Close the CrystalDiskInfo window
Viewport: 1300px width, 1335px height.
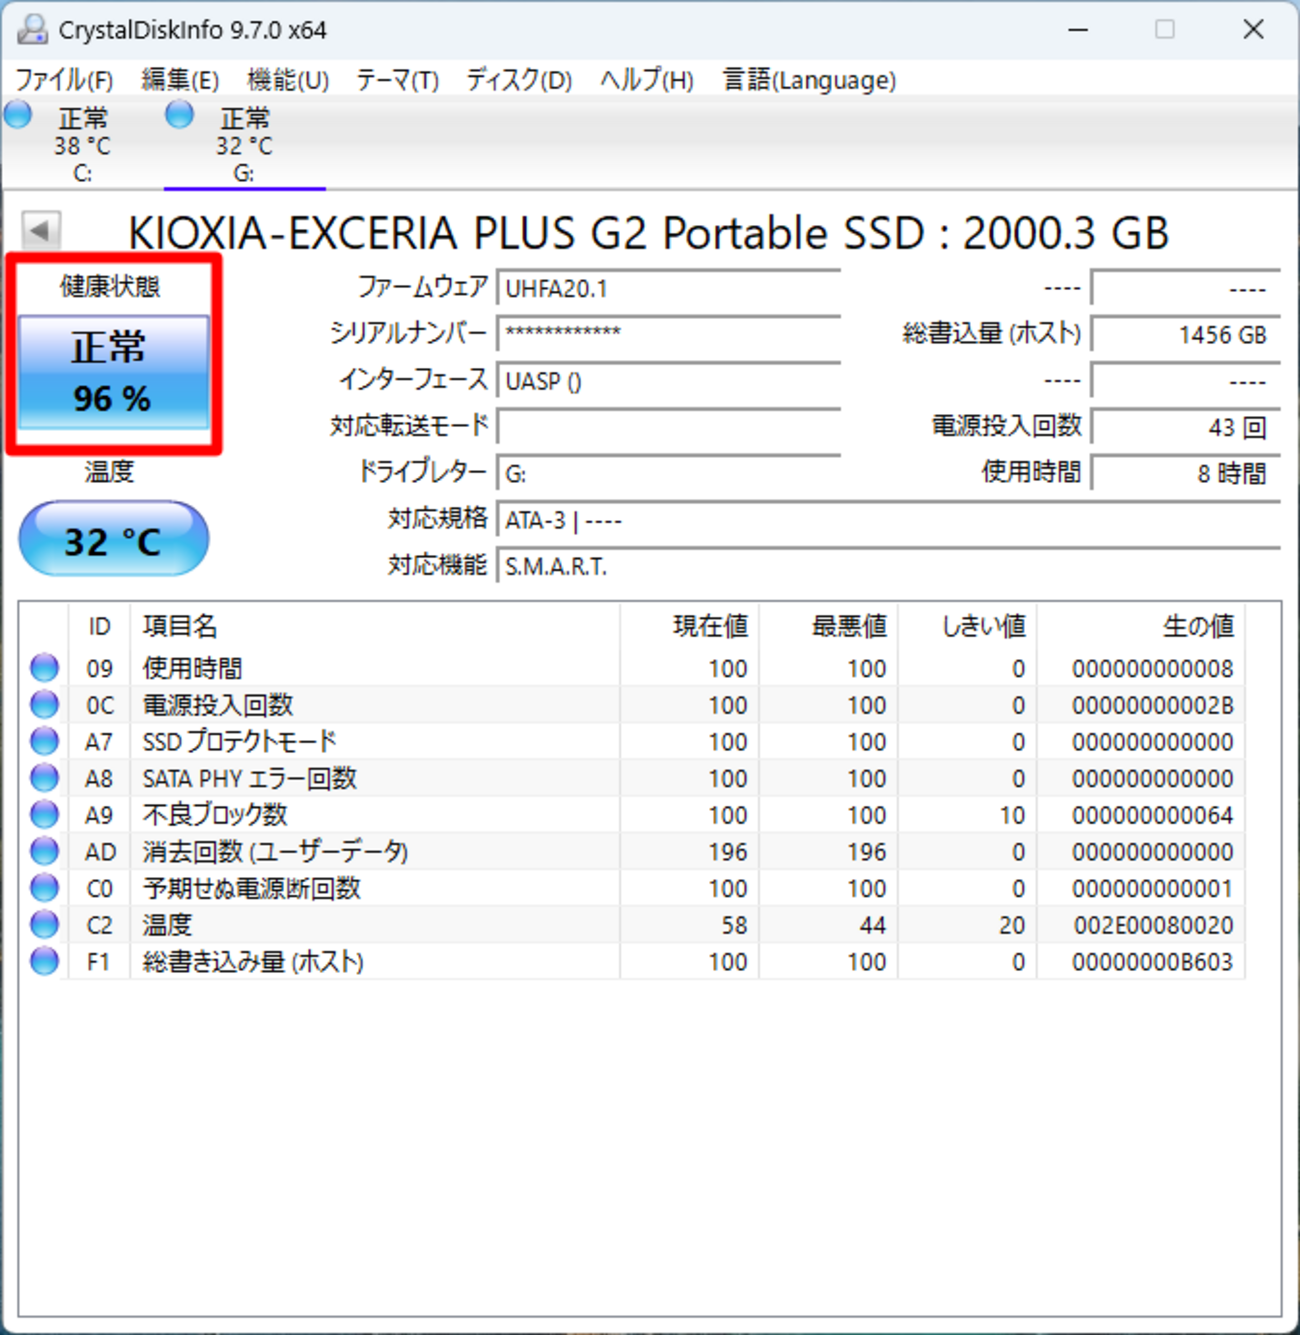click(1253, 30)
